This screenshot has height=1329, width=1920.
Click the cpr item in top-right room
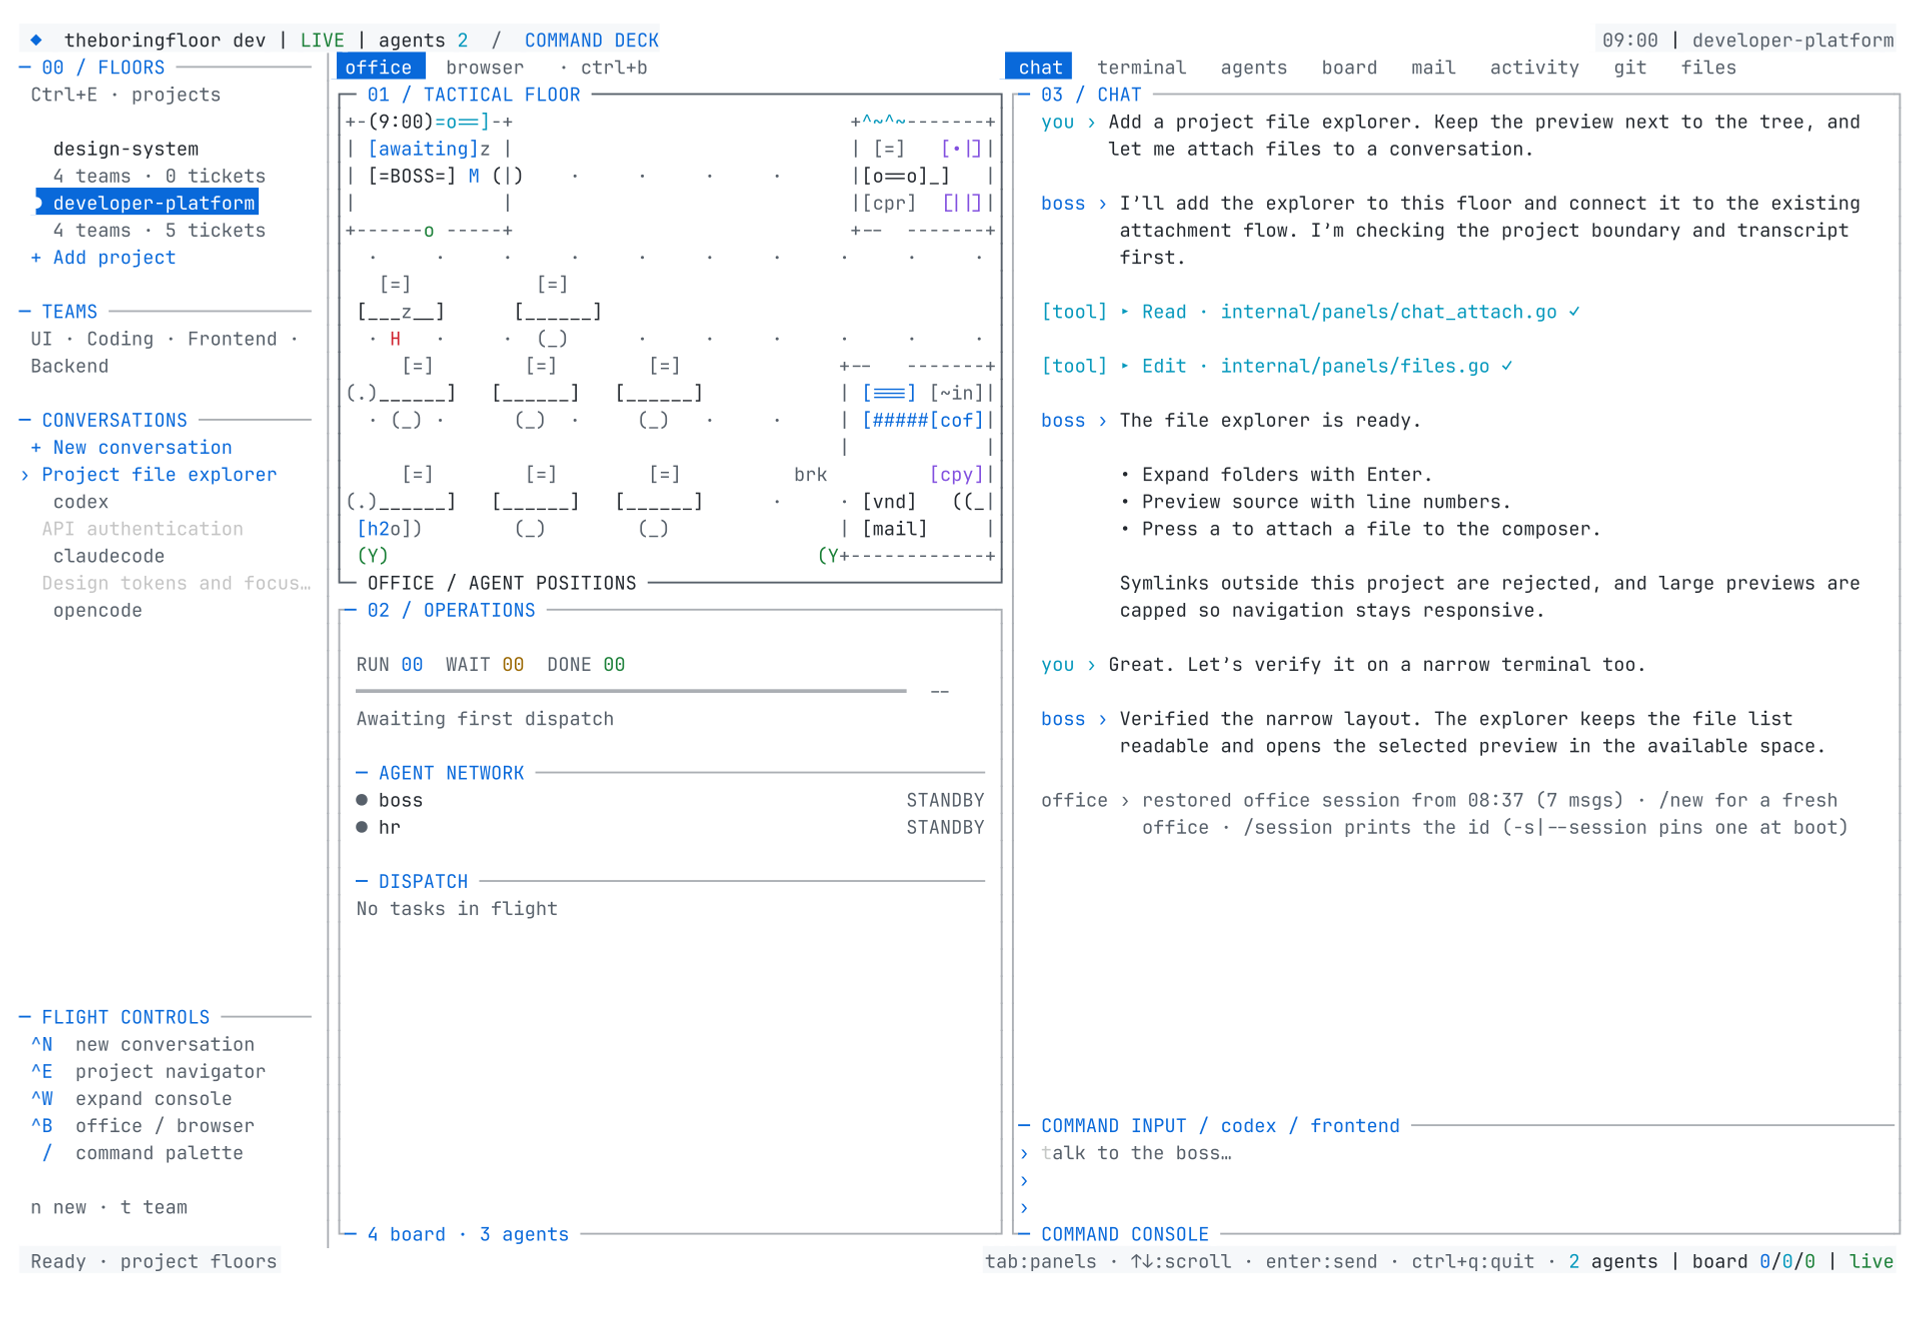pos(889,203)
